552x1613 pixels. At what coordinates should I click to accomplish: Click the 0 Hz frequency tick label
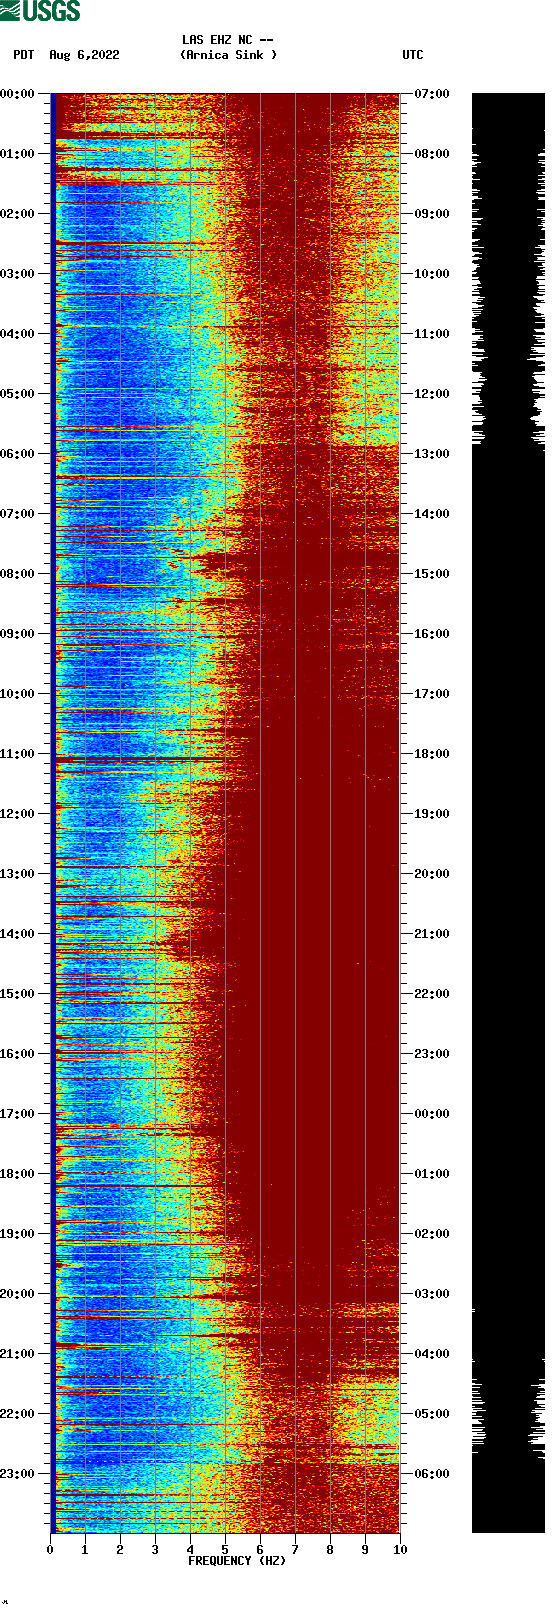tap(50, 1550)
